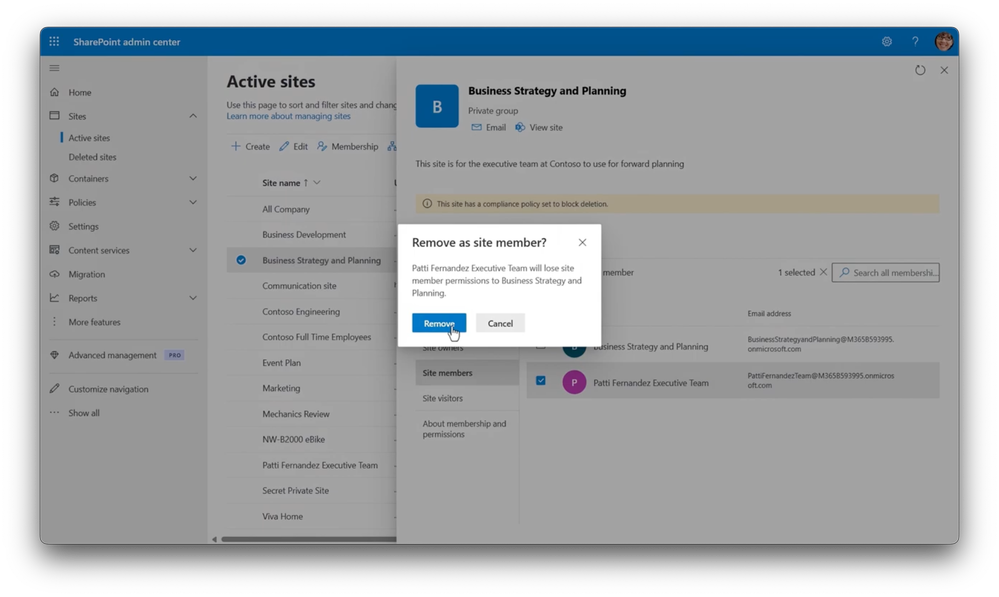Check the Business Strategy and Planning member row
Viewport: 999px width, 597px height.
(x=540, y=347)
